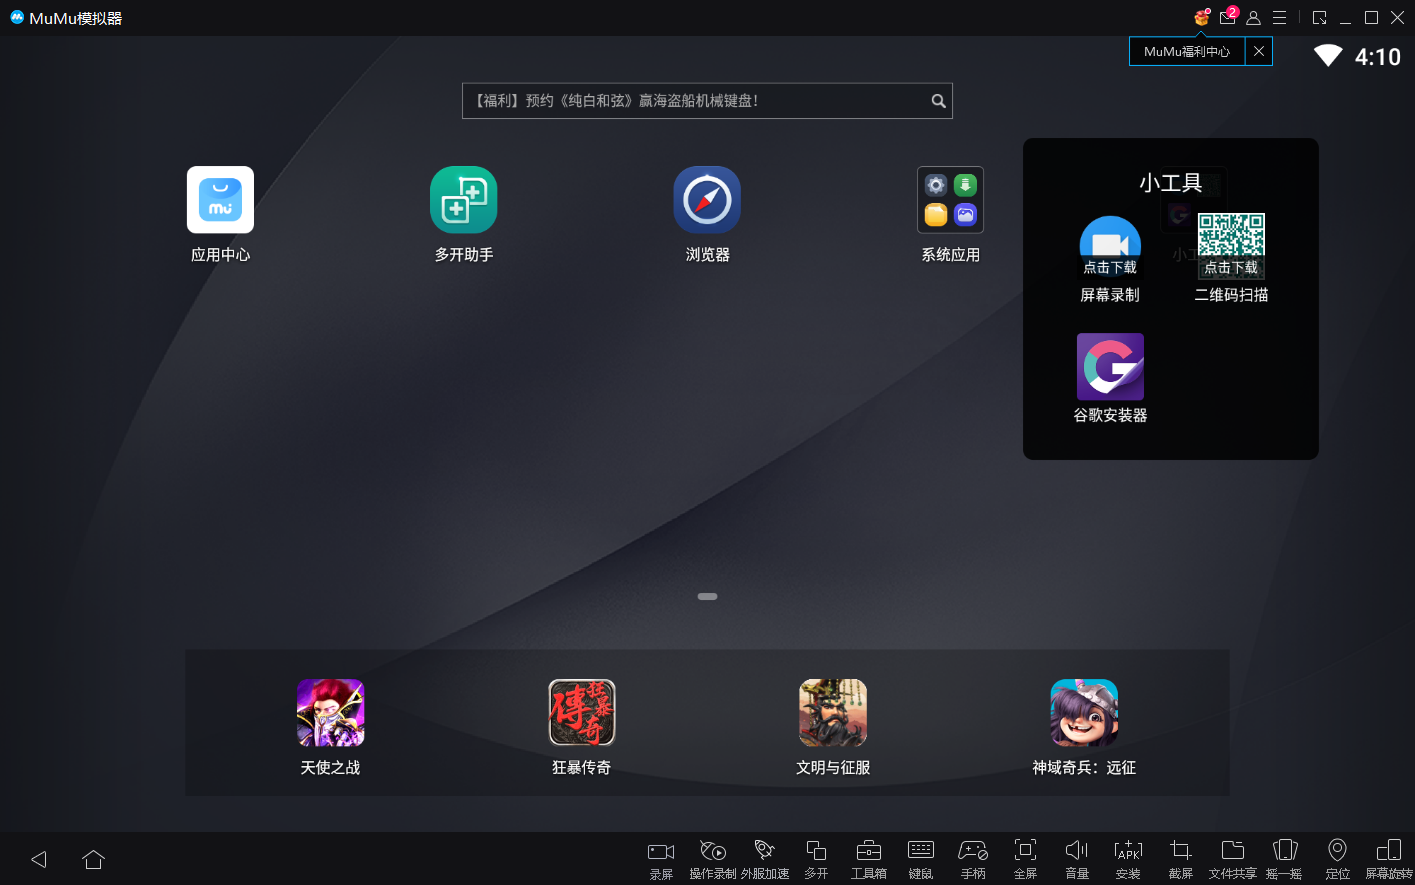1415x885 pixels.
Task: Click the Wi-Fi status icon
Action: coord(1328,55)
